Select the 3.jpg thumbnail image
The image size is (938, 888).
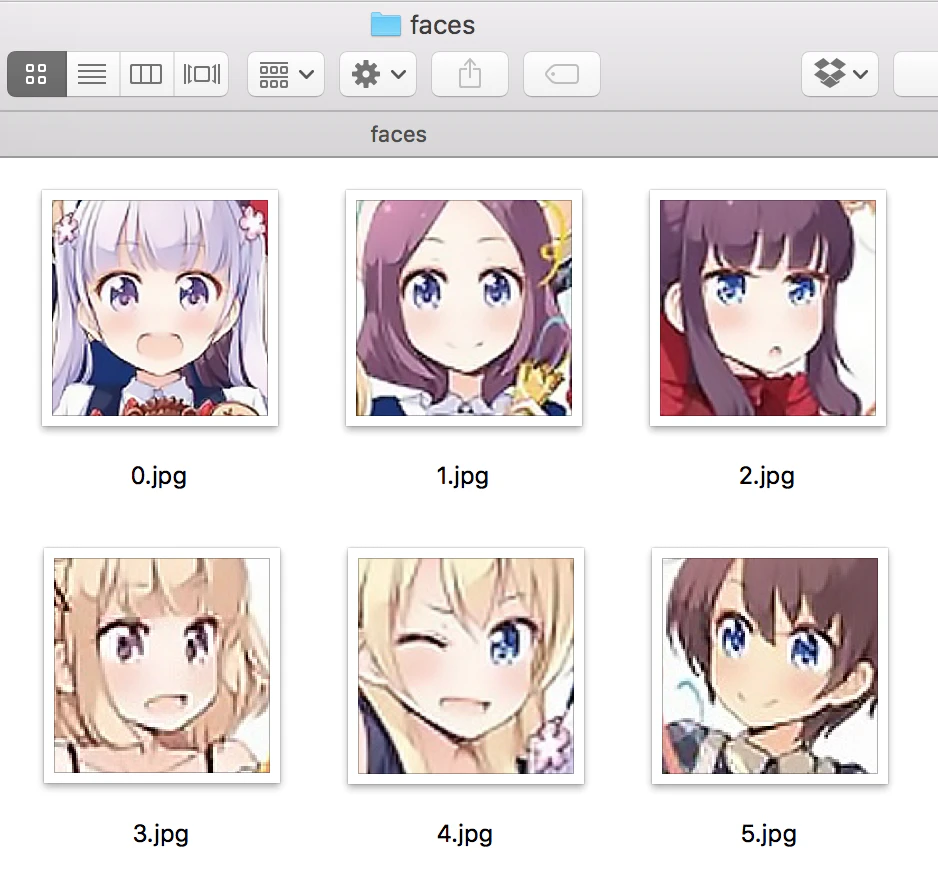[162, 665]
